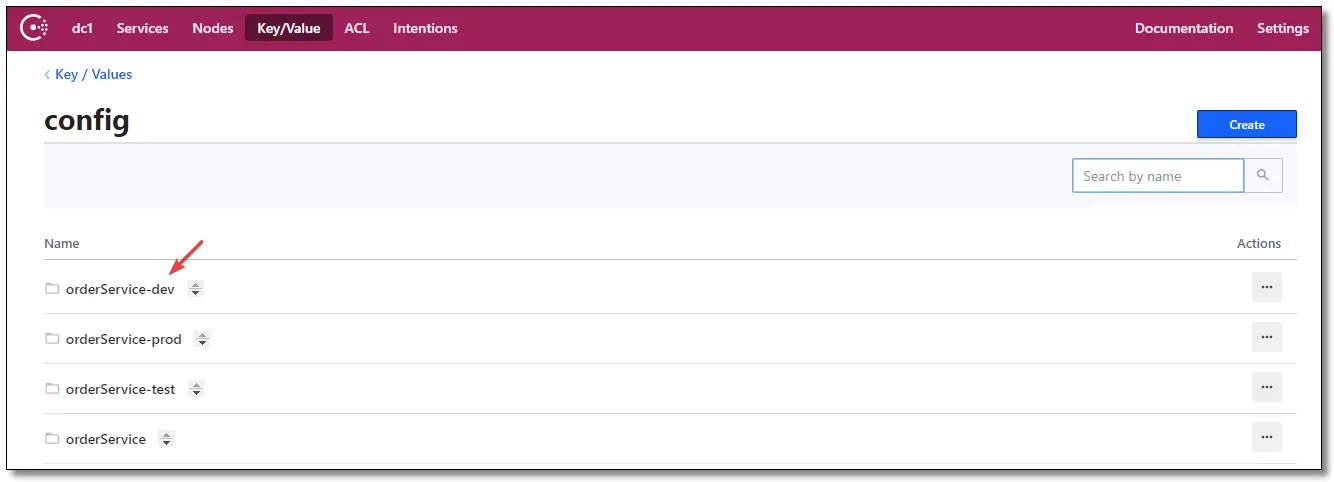Open the dc1 datacenter selector

(82, 28)
